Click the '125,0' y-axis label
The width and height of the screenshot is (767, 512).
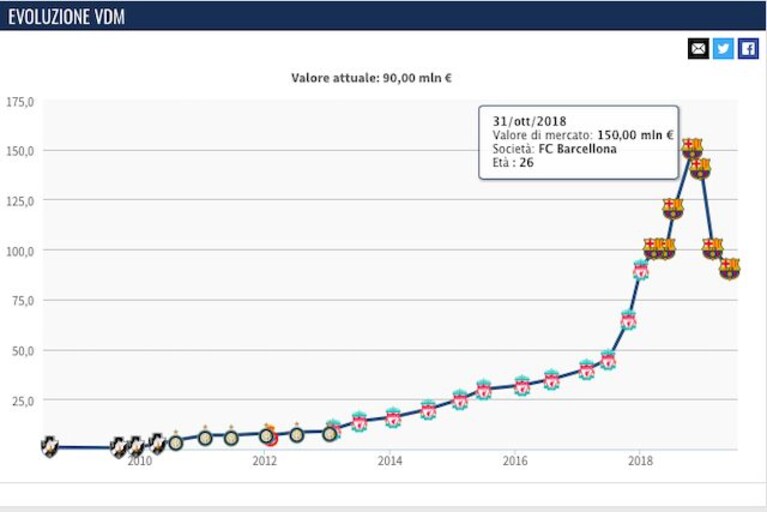coord(20,201)
